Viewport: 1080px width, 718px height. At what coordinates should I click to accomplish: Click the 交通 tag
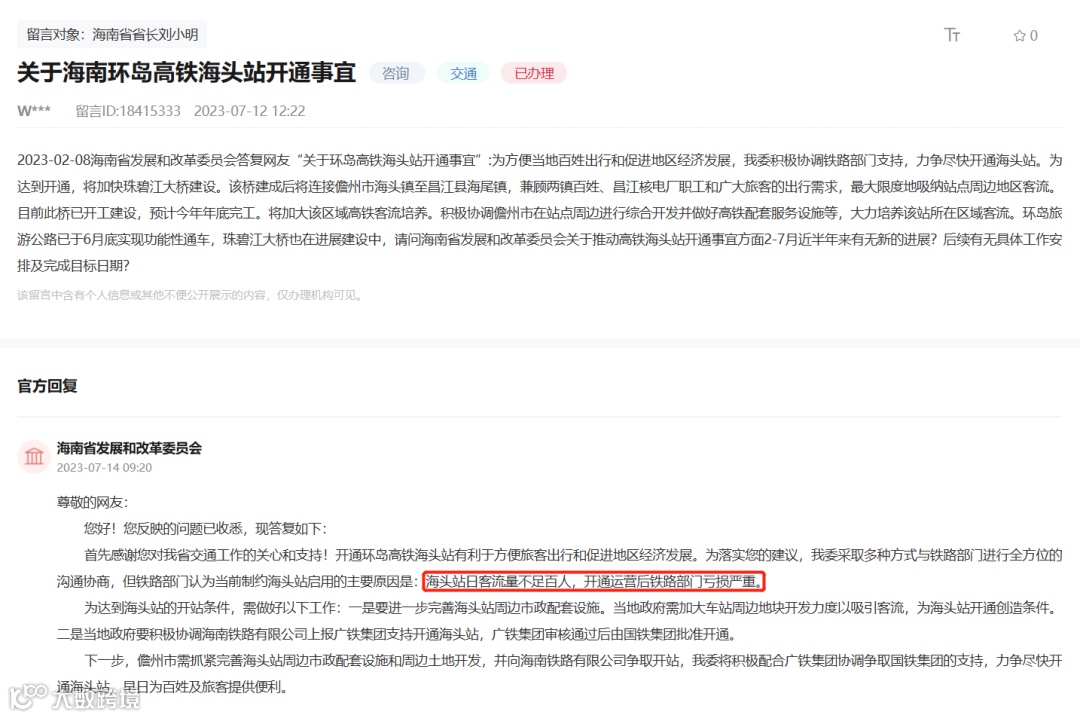click(x=464, y=73)
